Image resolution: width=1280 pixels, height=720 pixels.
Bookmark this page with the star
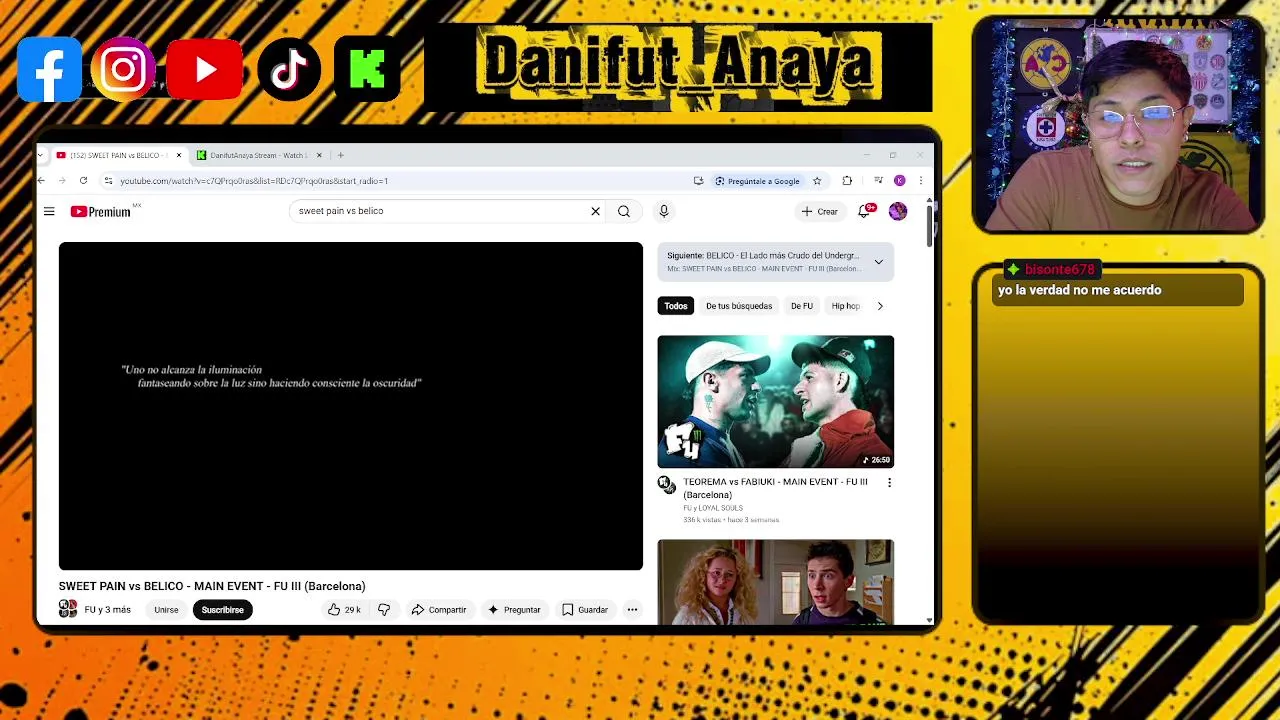click(817, 181)
